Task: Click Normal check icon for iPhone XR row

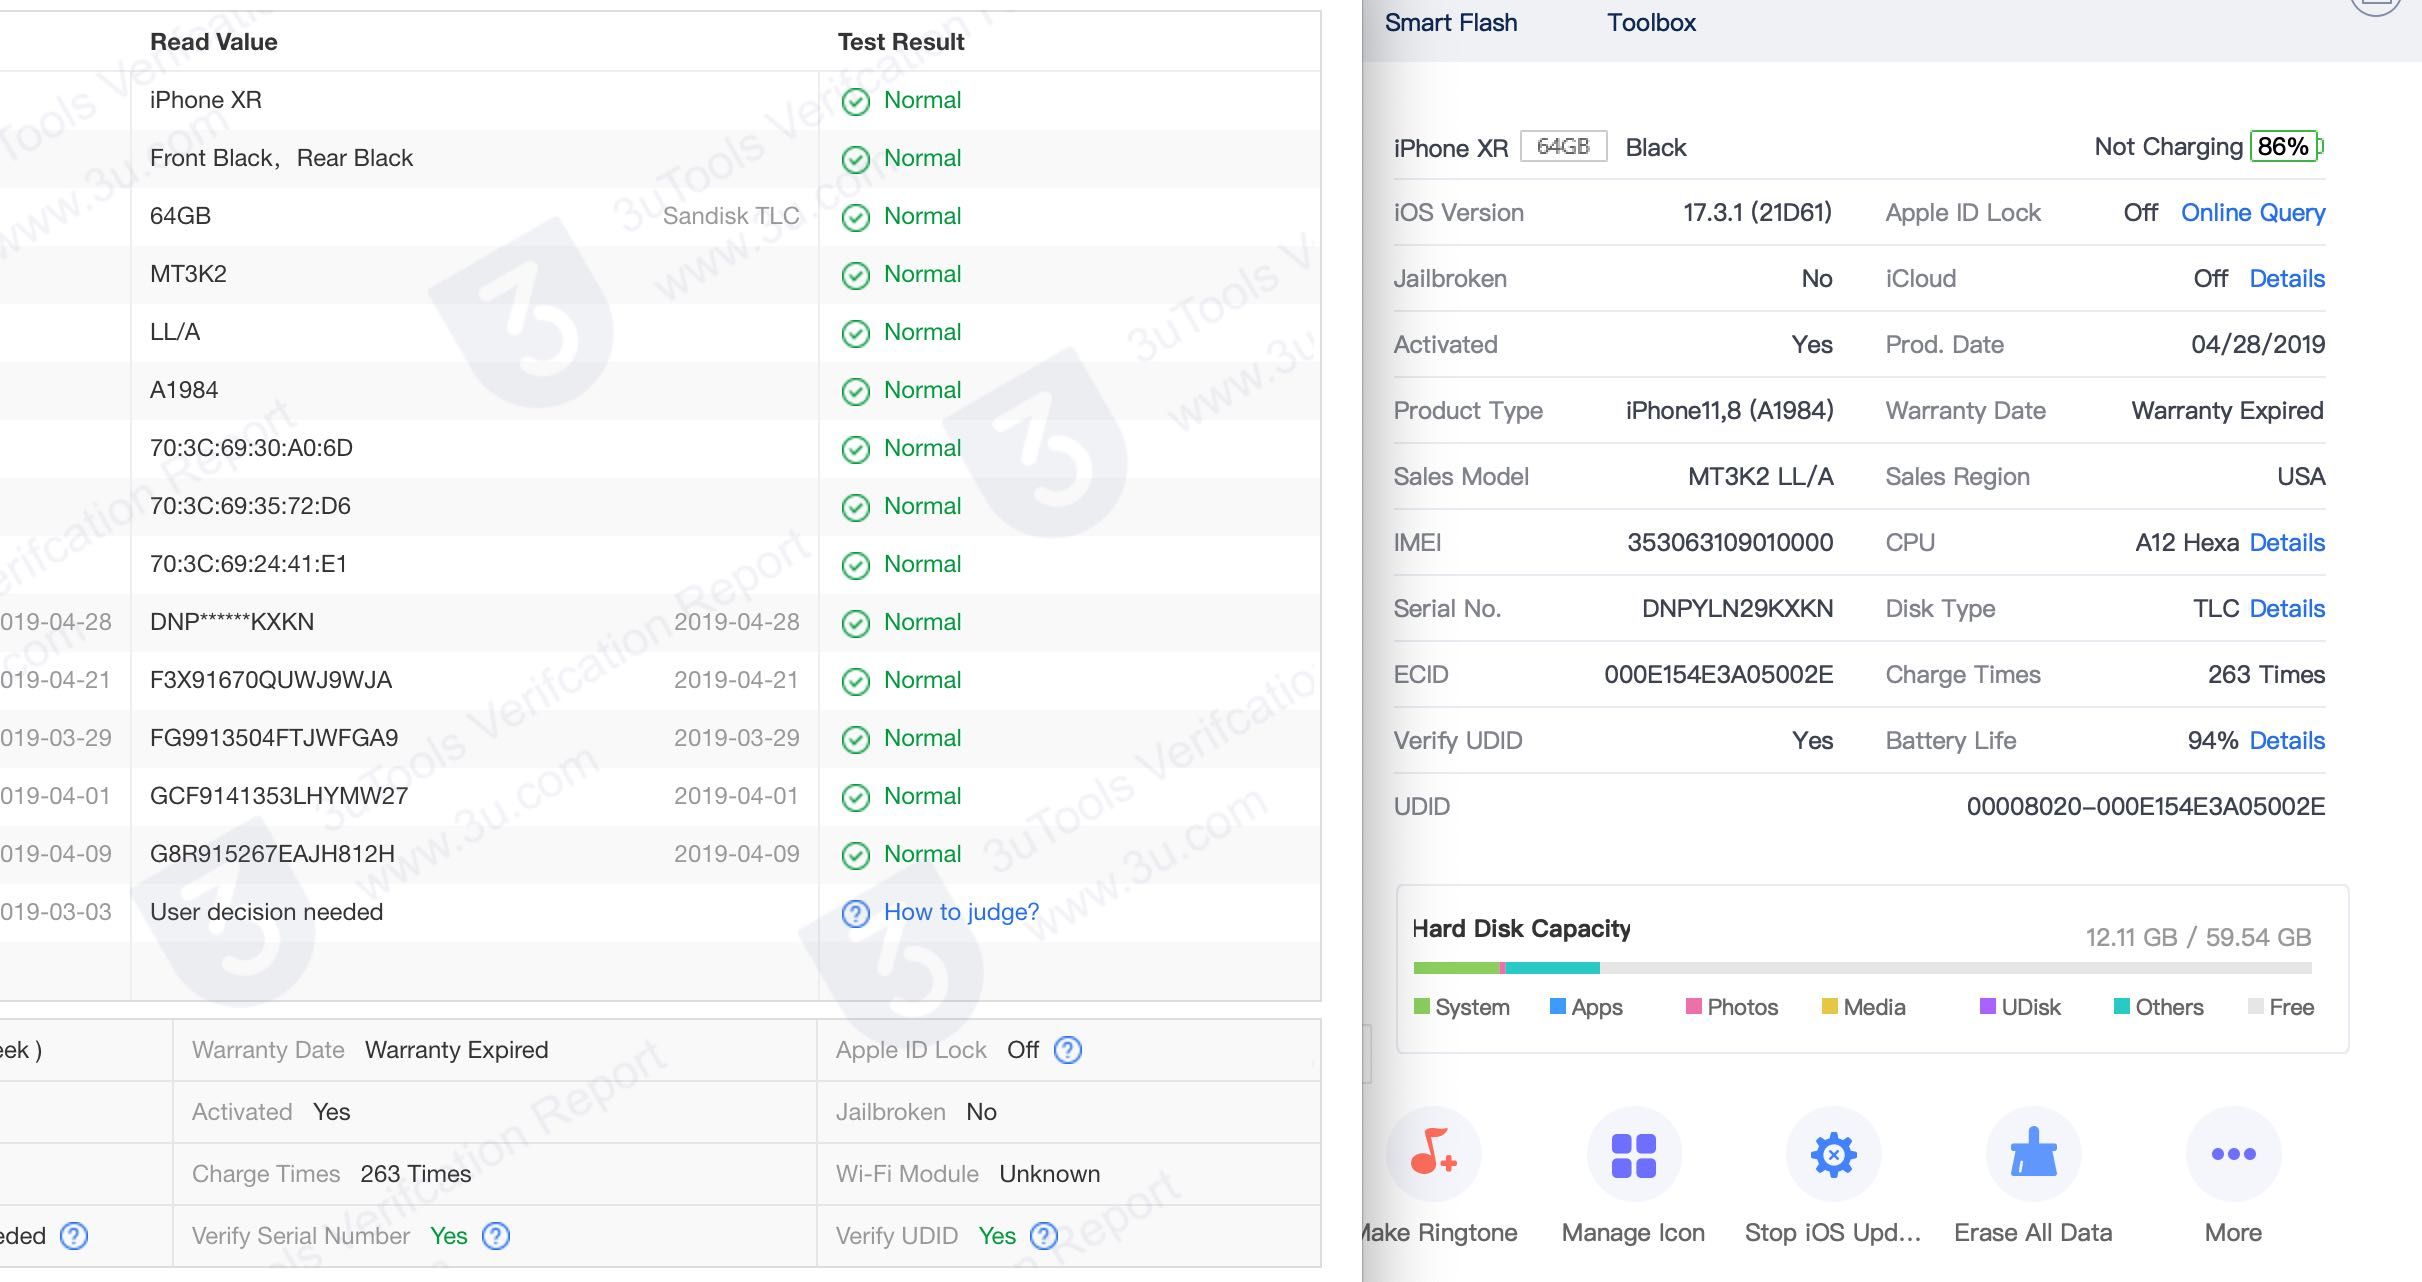Action: (x=855, y=101)
